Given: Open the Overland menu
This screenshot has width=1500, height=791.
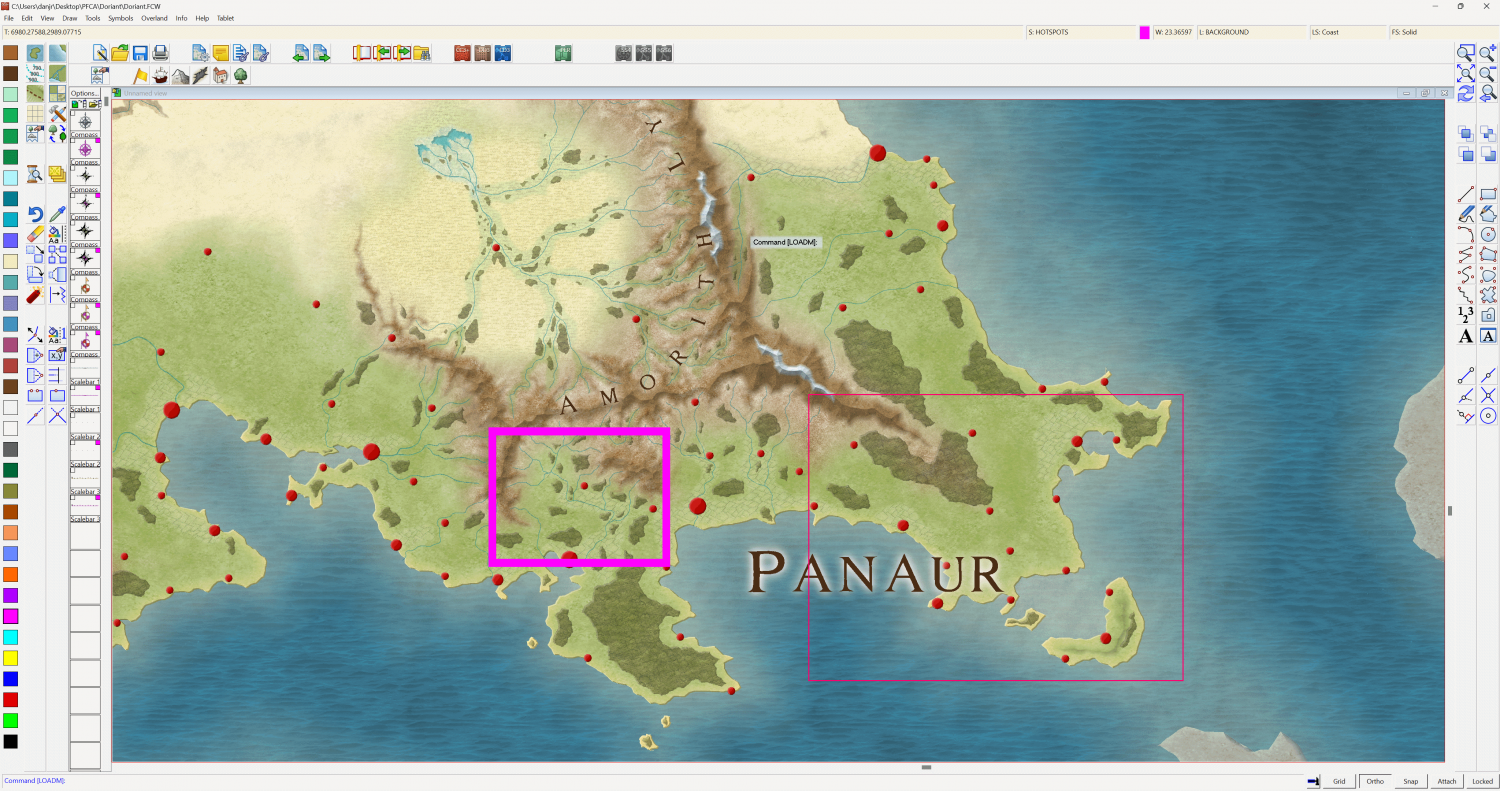Looking at the screenshot, I should 154,18.
